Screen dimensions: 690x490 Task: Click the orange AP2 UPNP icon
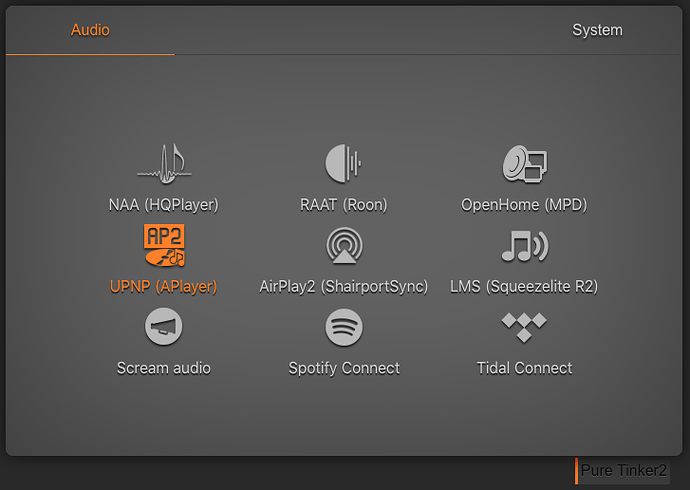point(164,245)
